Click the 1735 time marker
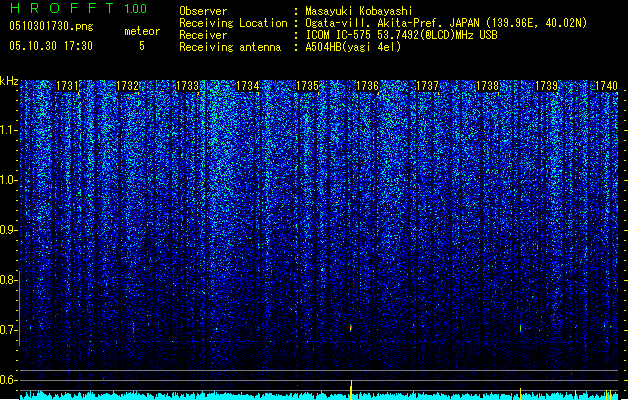The width and height of the screenshot is (629, 400). 307,86
